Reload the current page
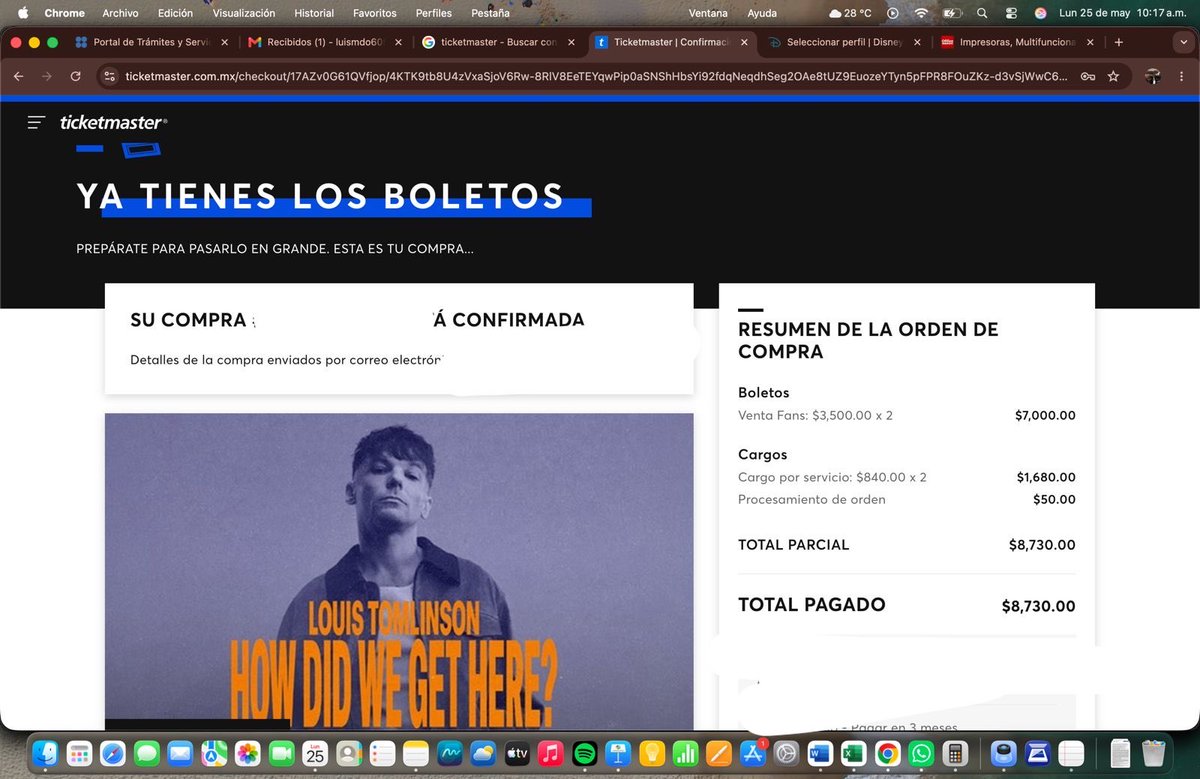 tap(75, 76)
